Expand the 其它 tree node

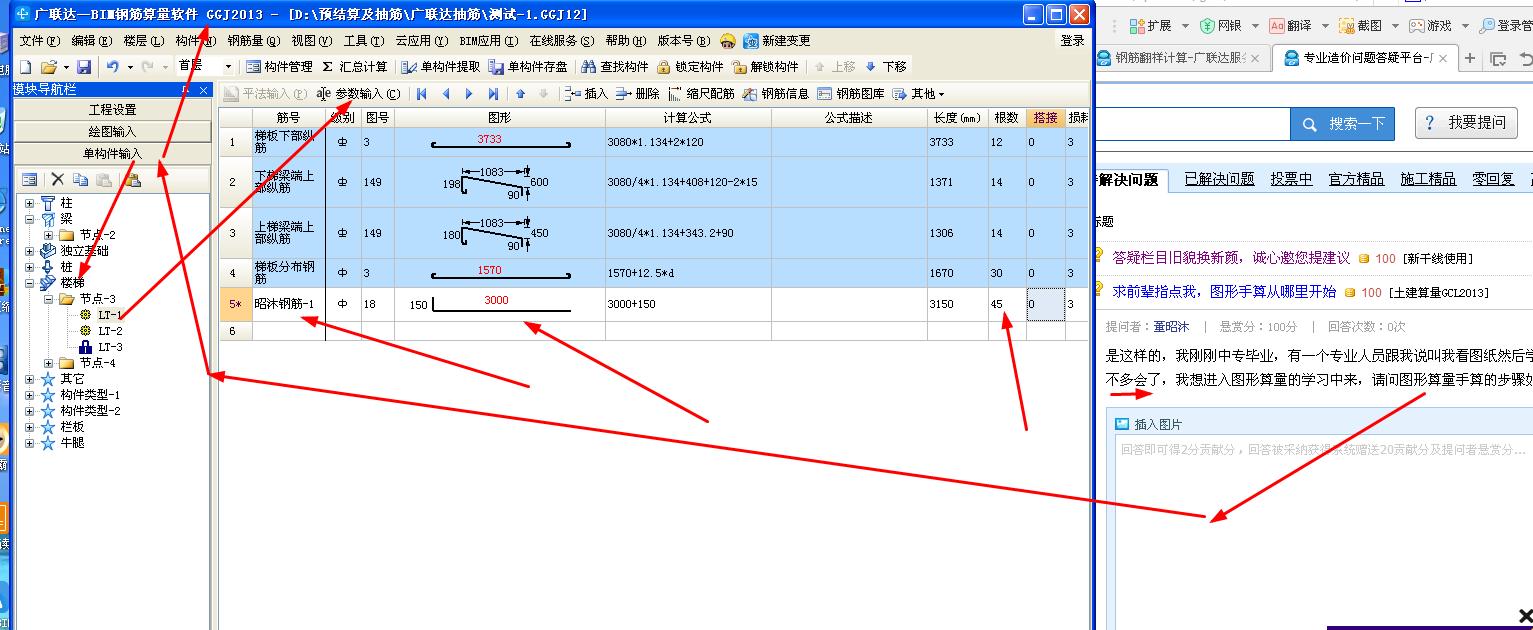[30, 379]
